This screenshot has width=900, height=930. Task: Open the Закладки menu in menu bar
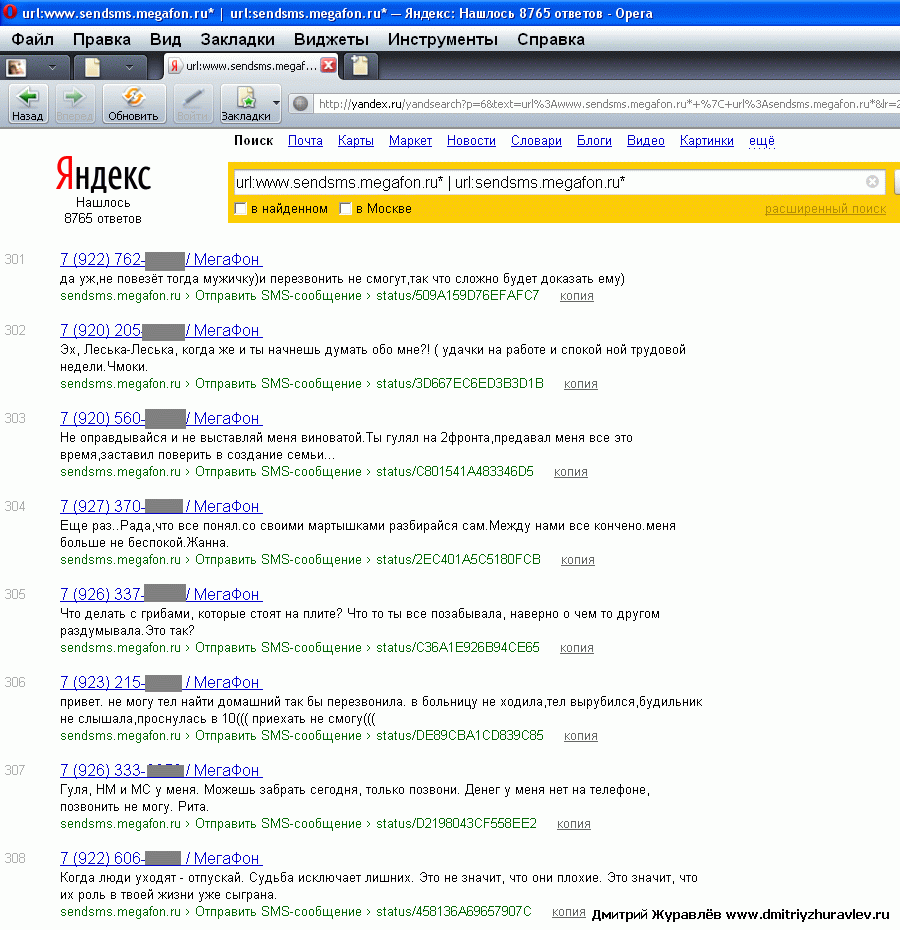(237, 40)
